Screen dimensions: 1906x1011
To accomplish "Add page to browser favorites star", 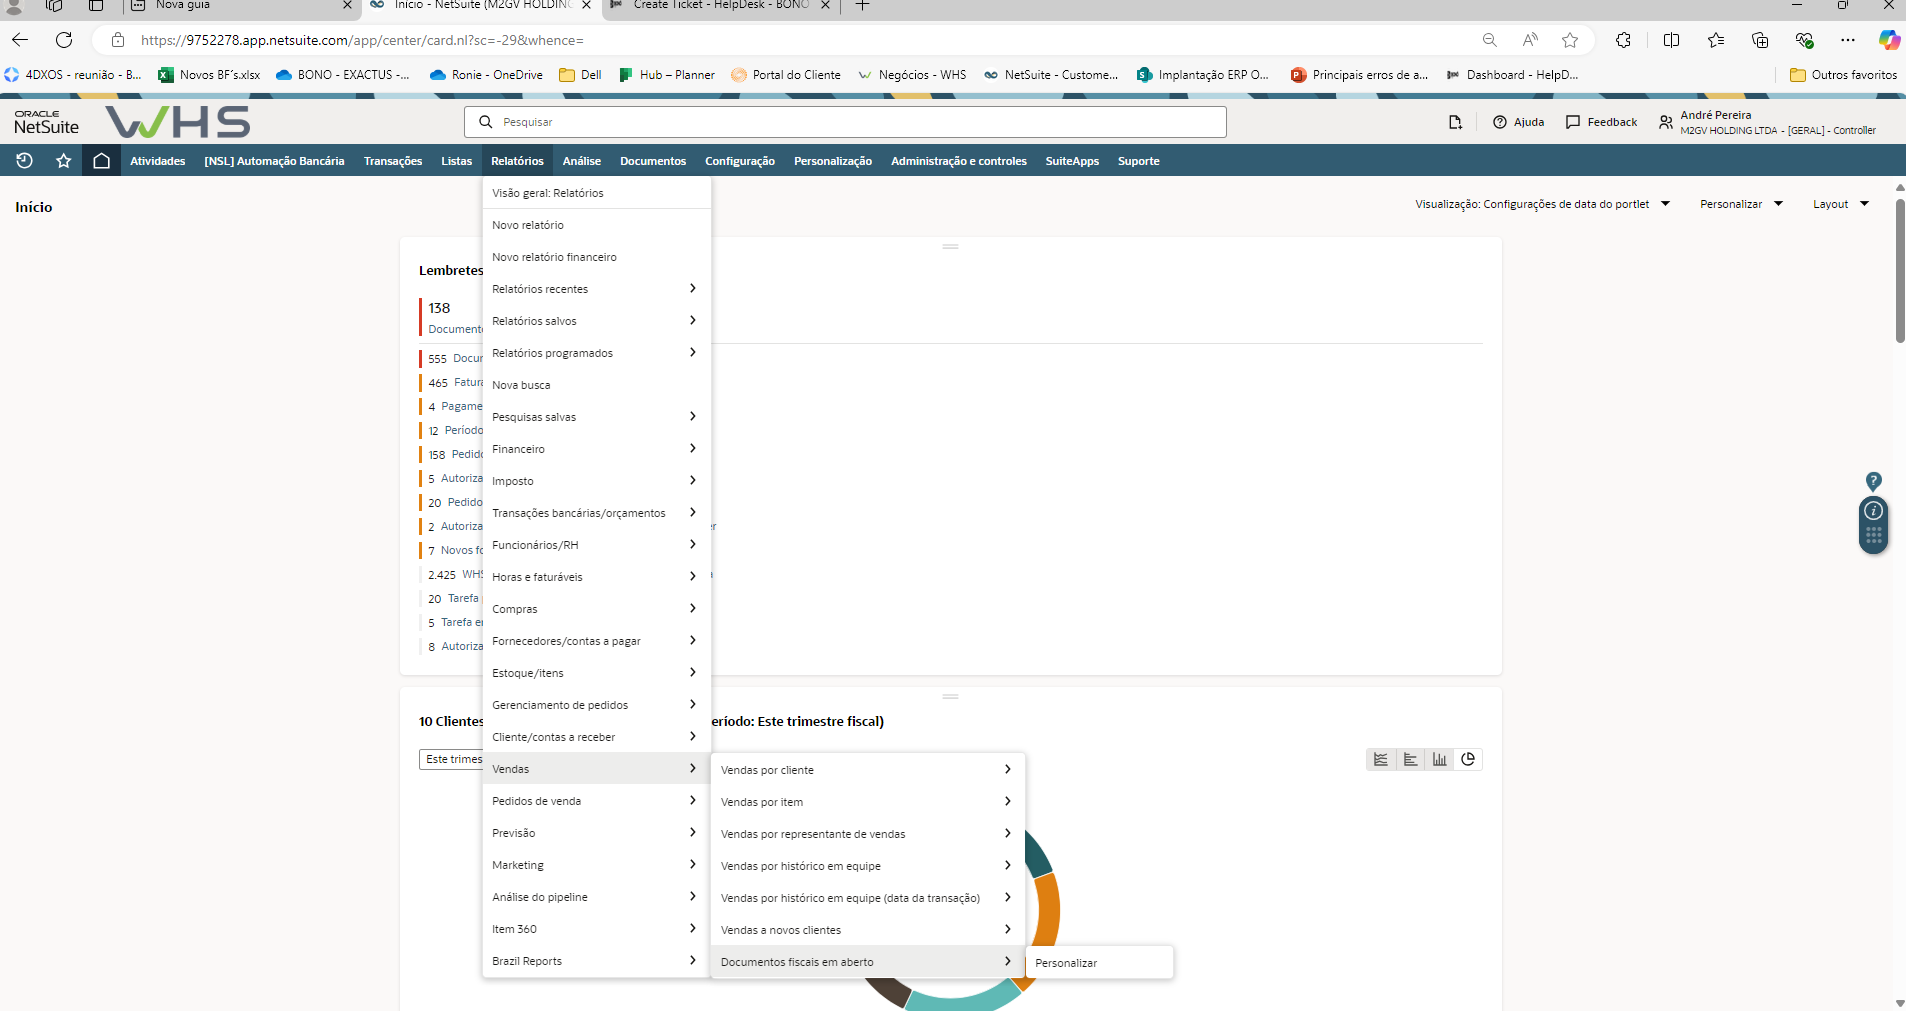I will click(x=1570, y=40).
